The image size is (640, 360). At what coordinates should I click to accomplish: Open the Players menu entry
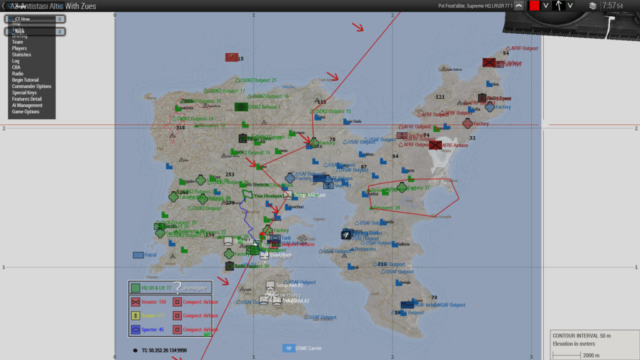click(x=19, y=48)
